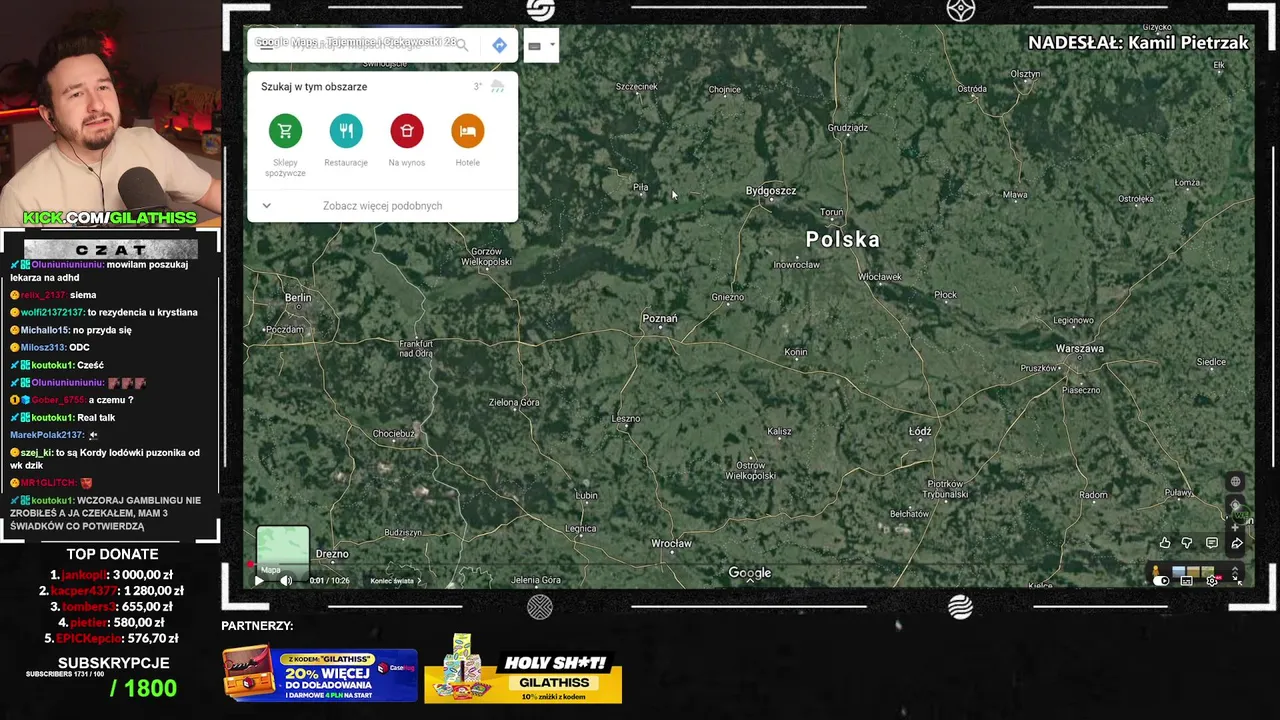Click the globe view icon
1280x720 pixels.
1235,482
